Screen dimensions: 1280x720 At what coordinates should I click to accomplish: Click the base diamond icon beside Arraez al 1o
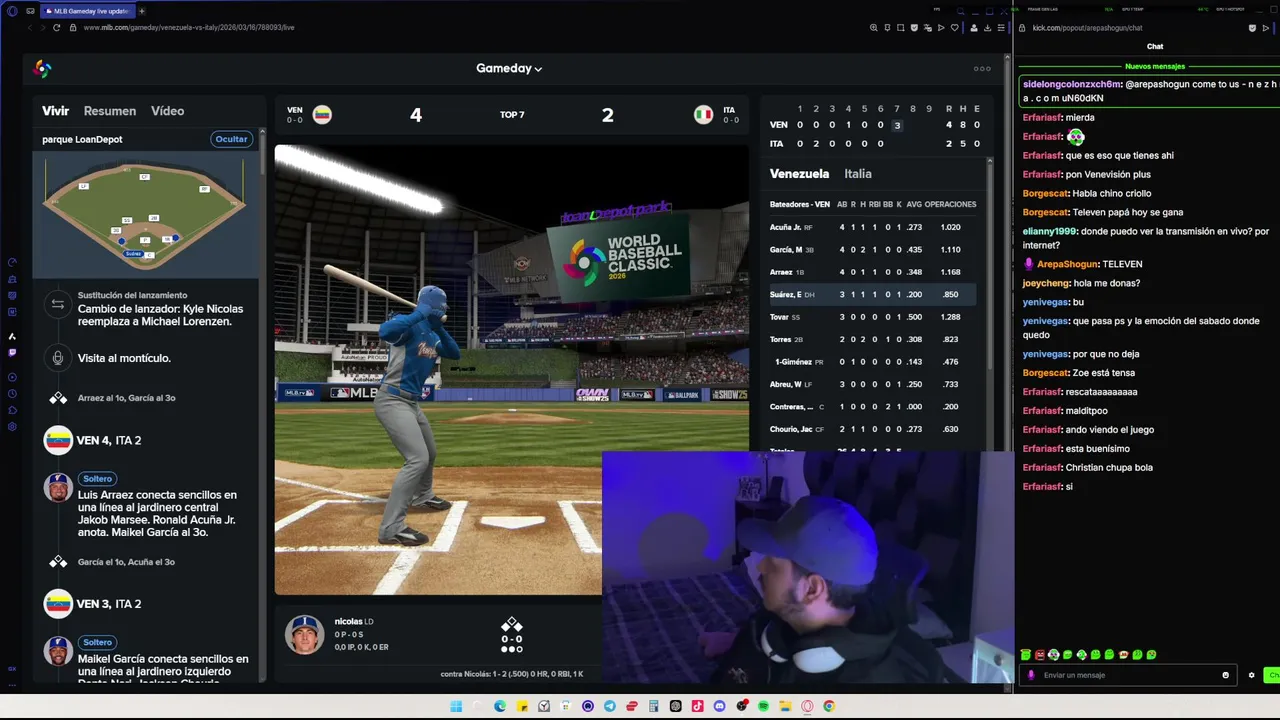click(58, 398)
